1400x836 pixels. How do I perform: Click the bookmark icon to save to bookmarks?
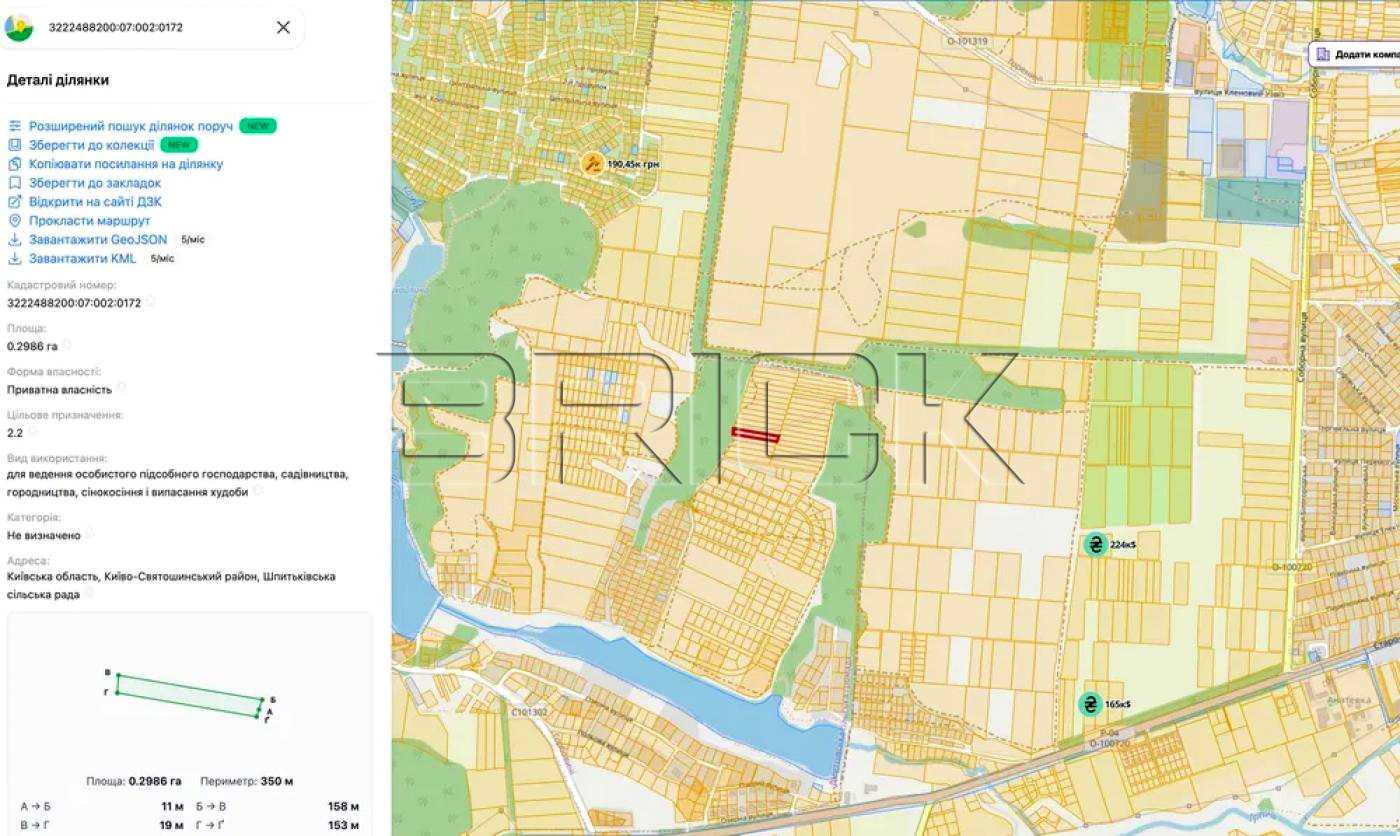click(15, 183)
